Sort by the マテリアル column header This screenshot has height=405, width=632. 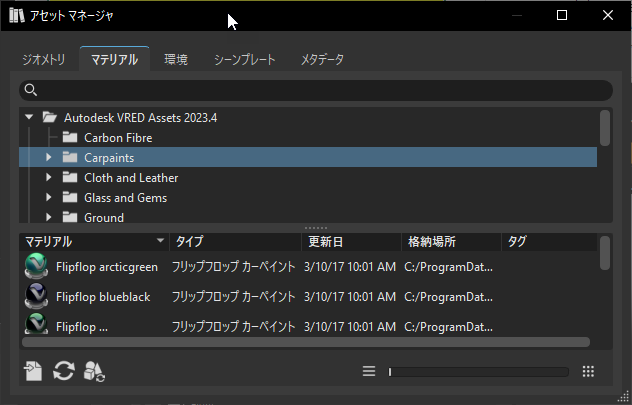point(94,242)
